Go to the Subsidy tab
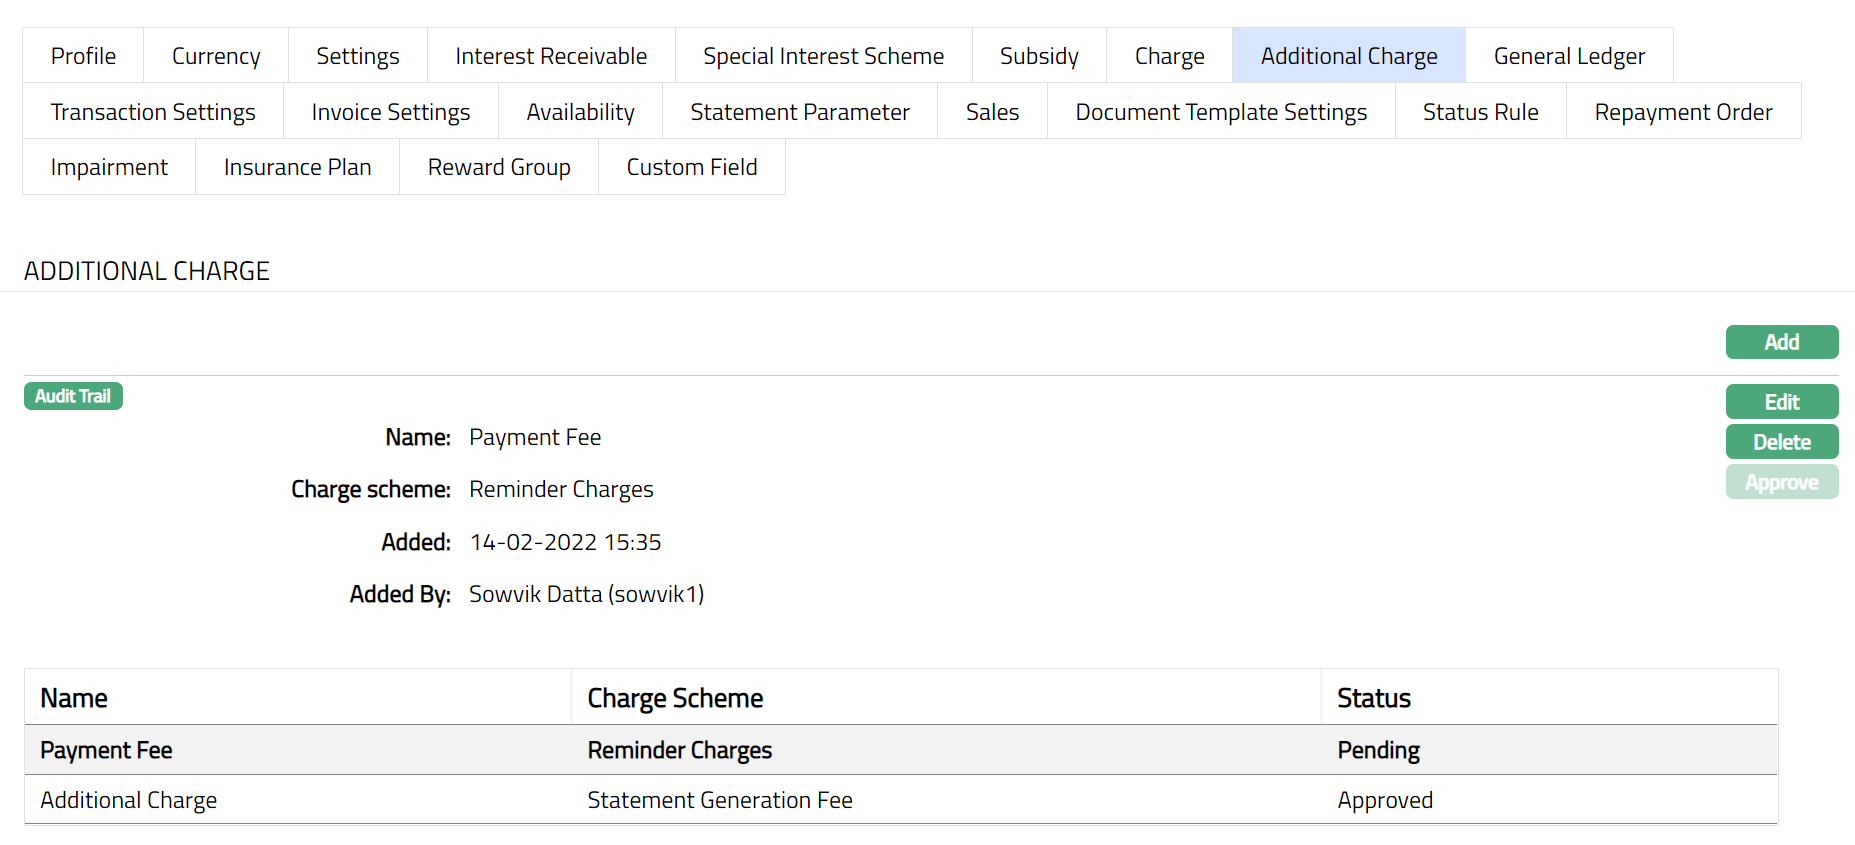This screenshot has width=1855, height=845. pos(1039,56)
